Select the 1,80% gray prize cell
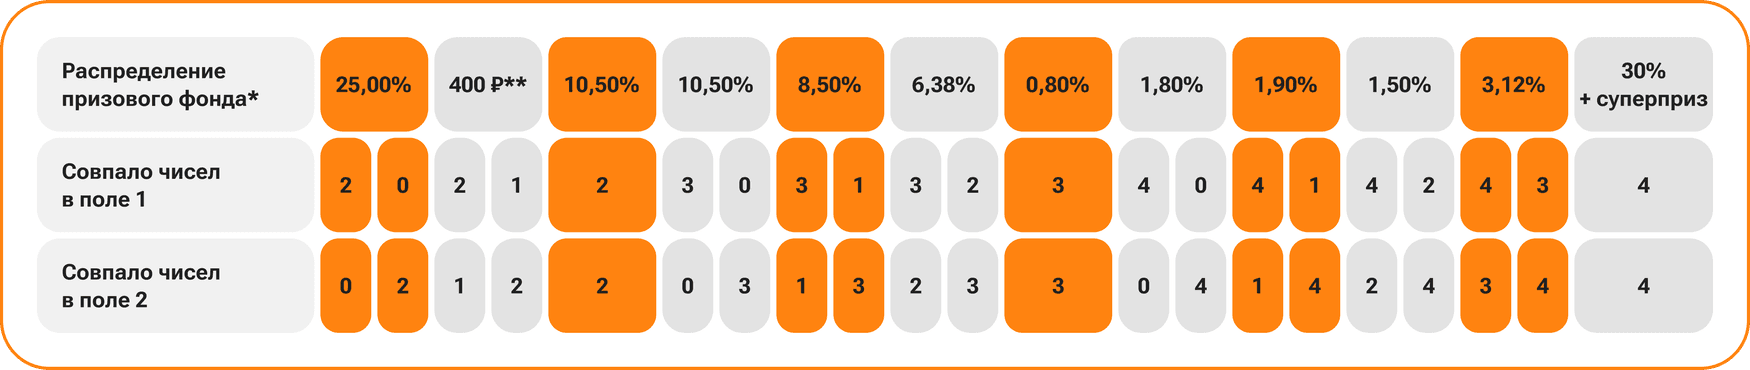This screenshot has height=370, width=1750. [1172, 84]
